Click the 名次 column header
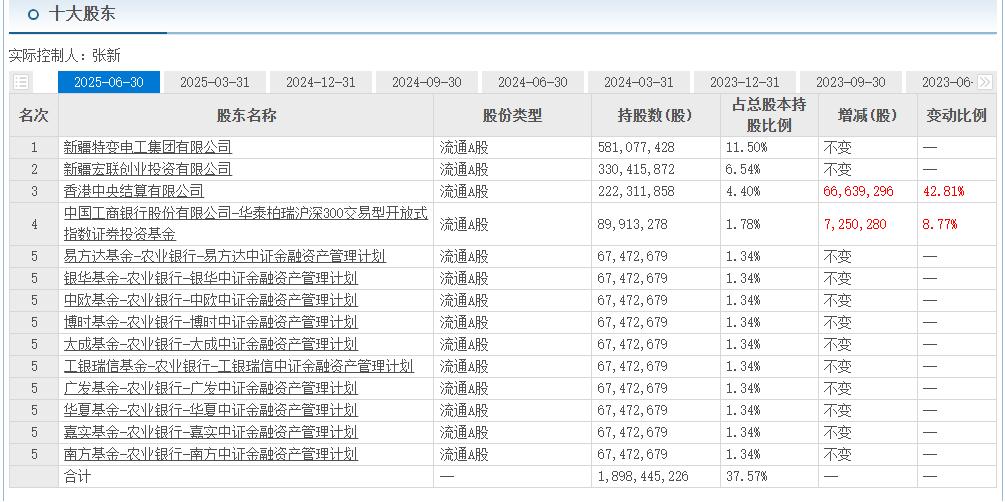Screen dimensions: 1005x502 [x=33, y=115]
